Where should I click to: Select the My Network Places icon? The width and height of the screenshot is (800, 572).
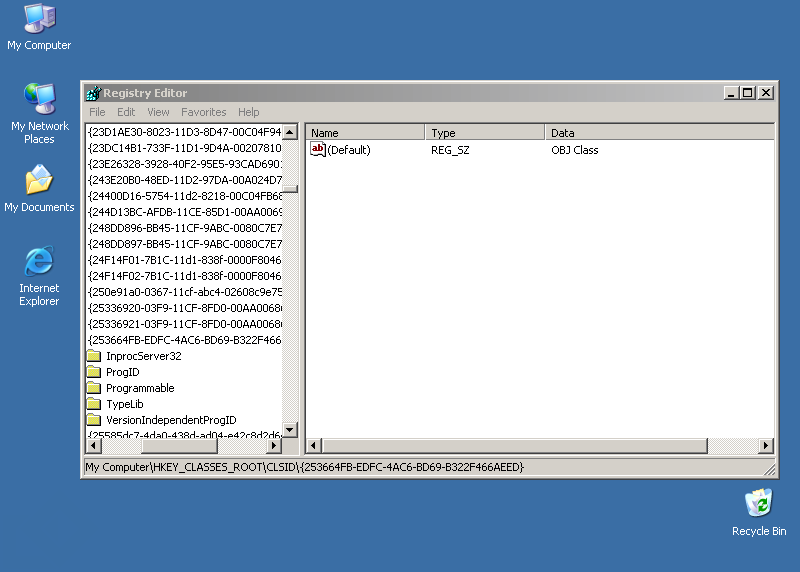point(39,113)
